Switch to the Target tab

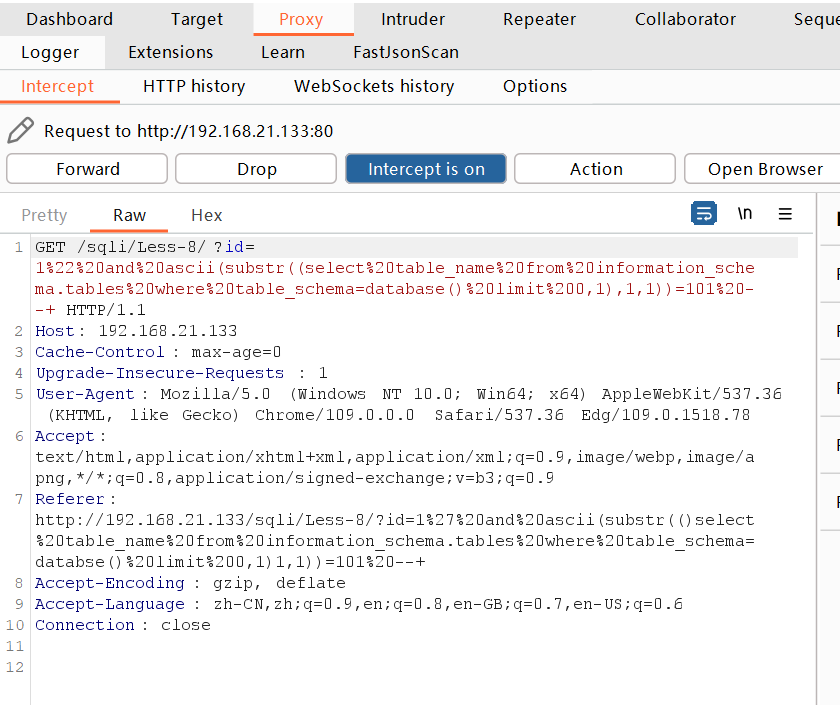point(197,19)
